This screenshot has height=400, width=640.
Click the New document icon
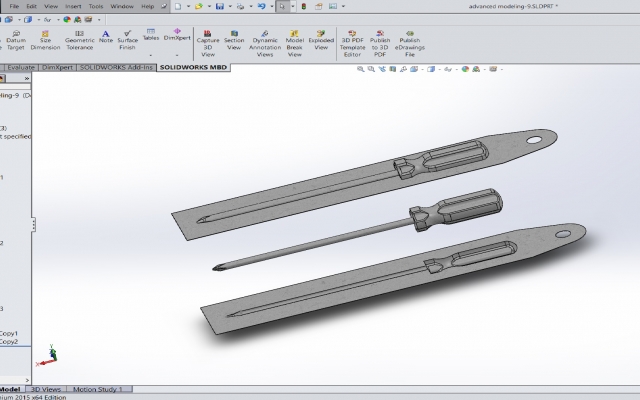coord(178,6)
